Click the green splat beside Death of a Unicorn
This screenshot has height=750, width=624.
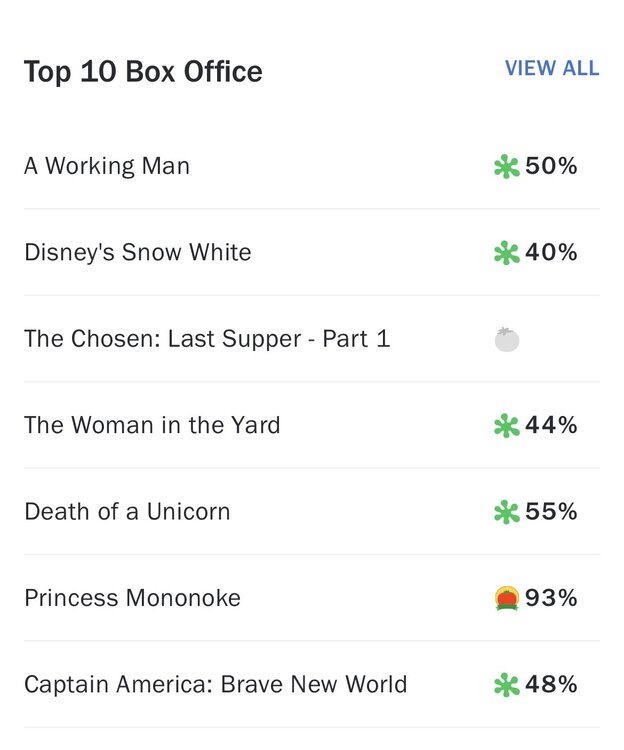507,512
